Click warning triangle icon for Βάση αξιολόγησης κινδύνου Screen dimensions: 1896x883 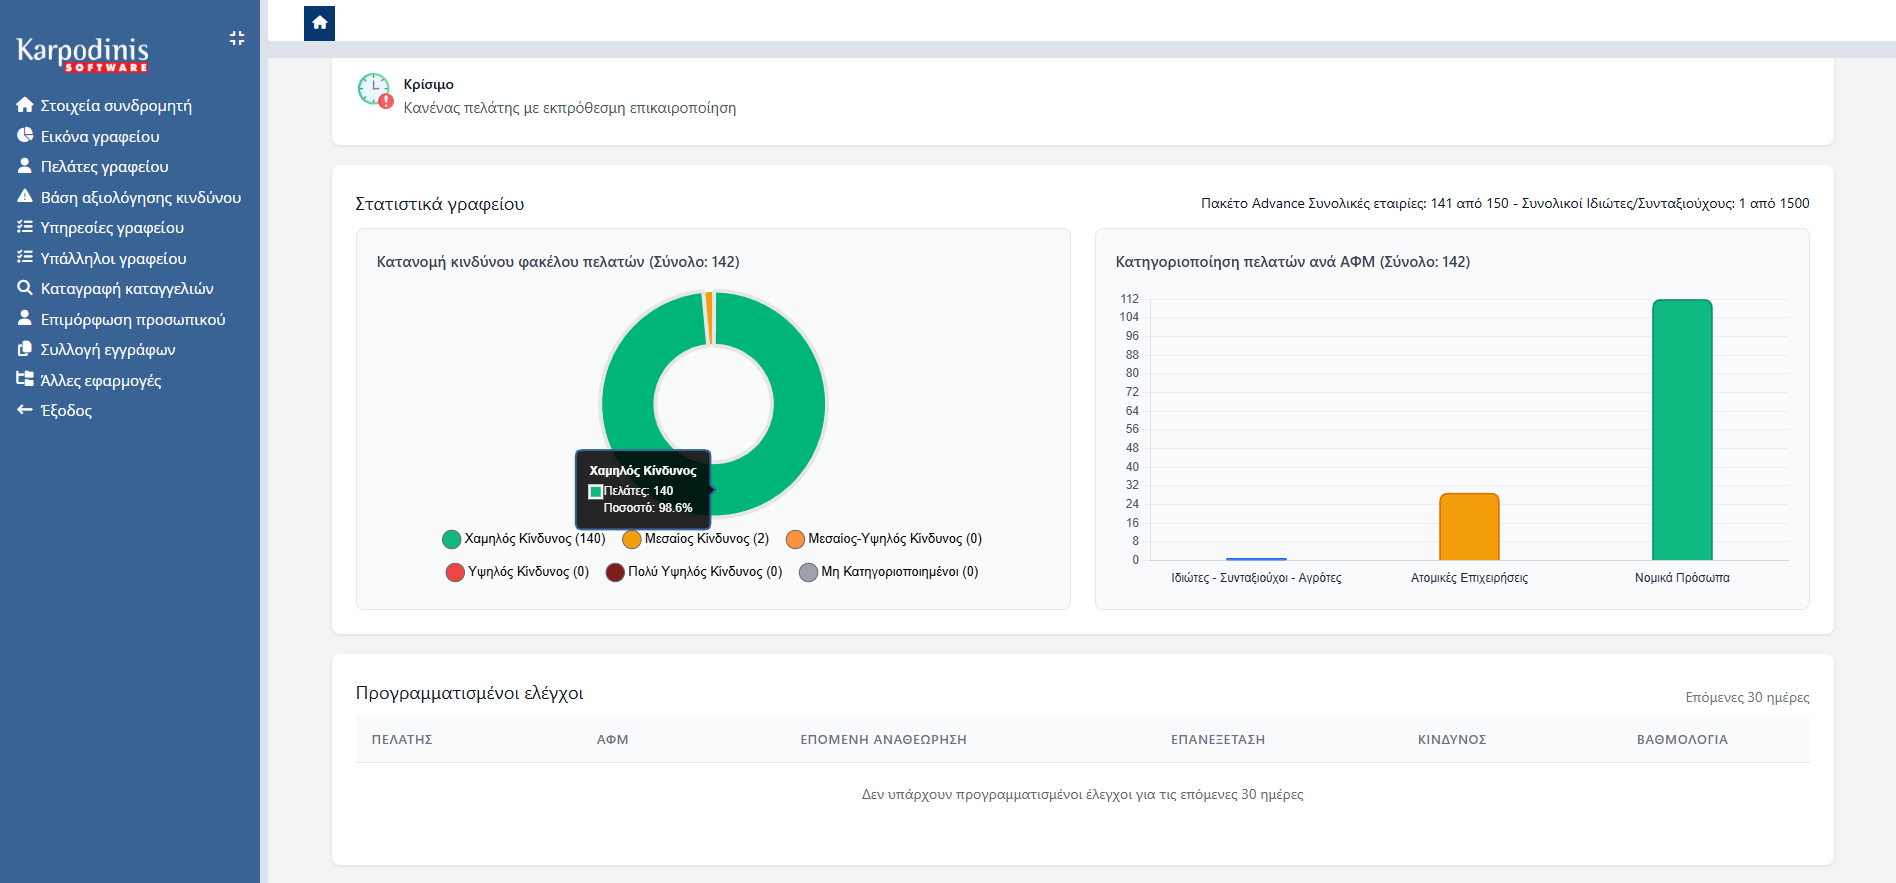click(25, 197)
